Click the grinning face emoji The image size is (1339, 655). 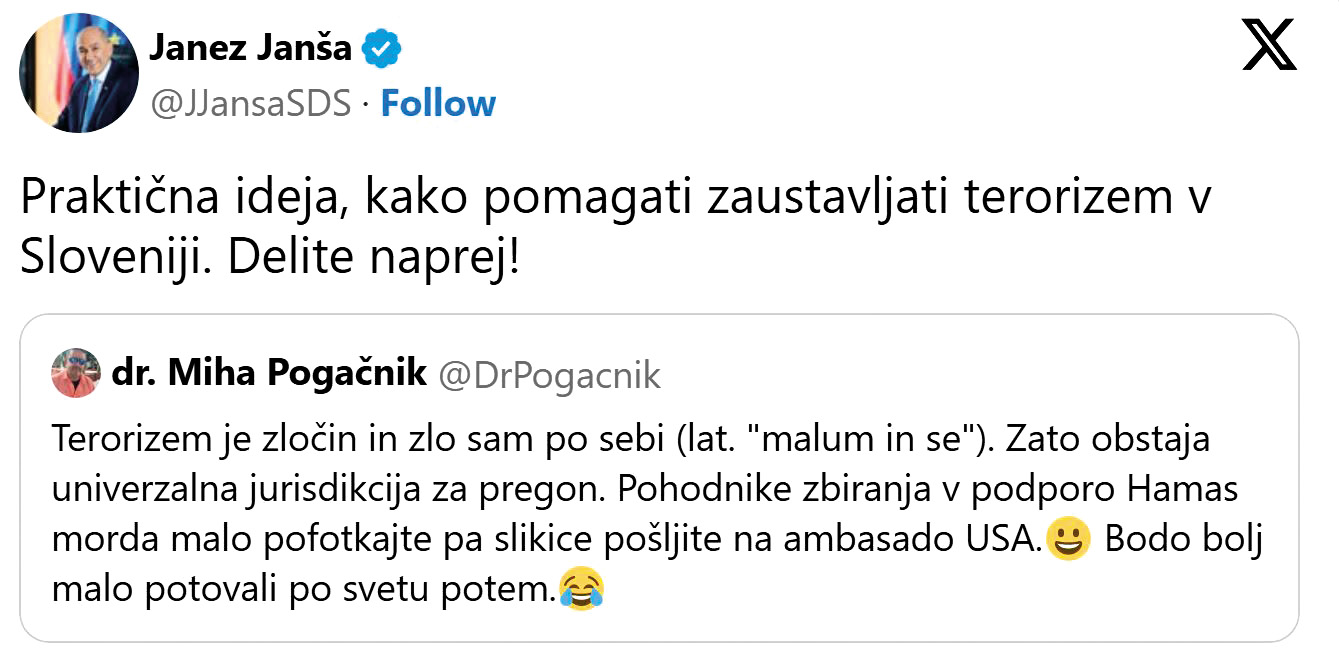(x=1066, y=541)
